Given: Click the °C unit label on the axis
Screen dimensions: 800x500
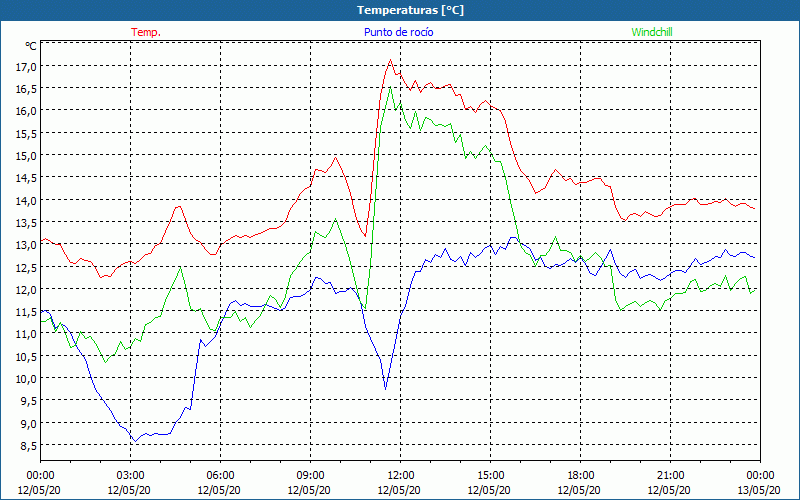Looking at the screenshot, I should click(31, 46).
